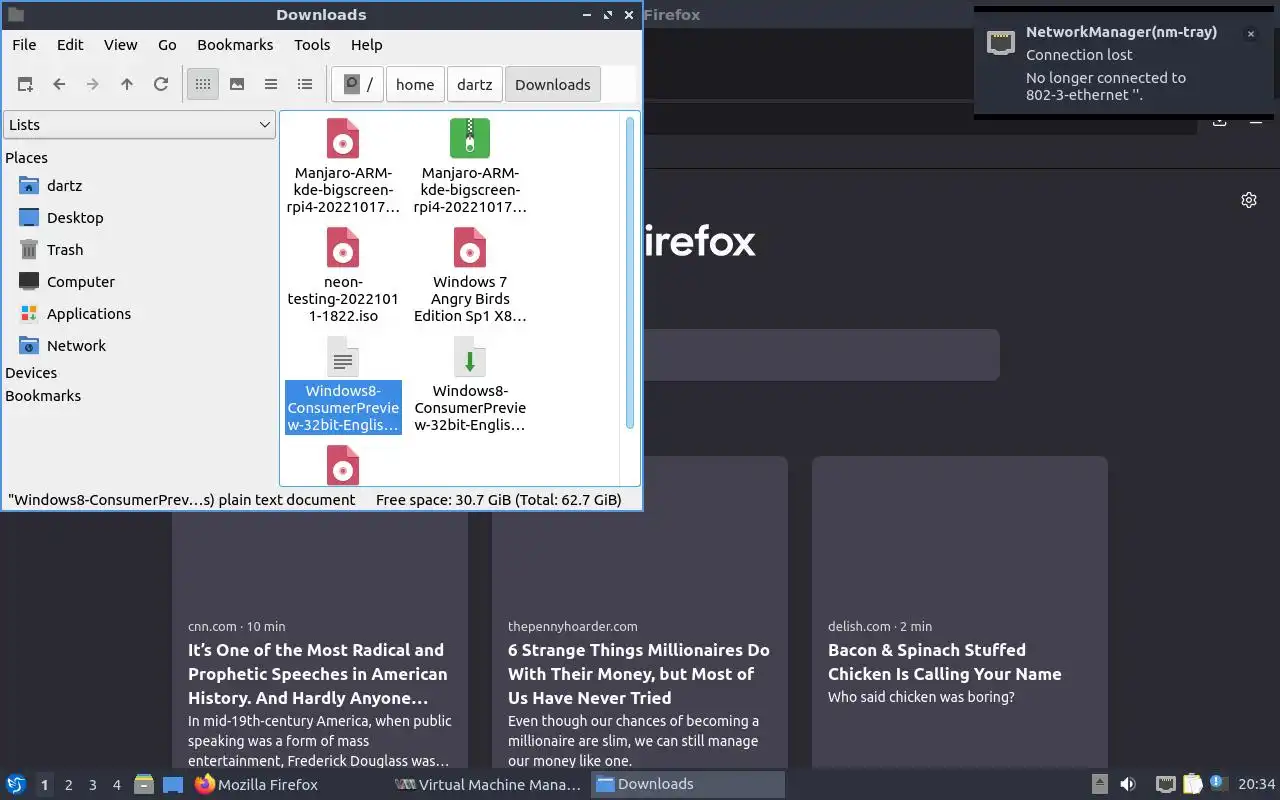Open the Help menu

[367, 45]
